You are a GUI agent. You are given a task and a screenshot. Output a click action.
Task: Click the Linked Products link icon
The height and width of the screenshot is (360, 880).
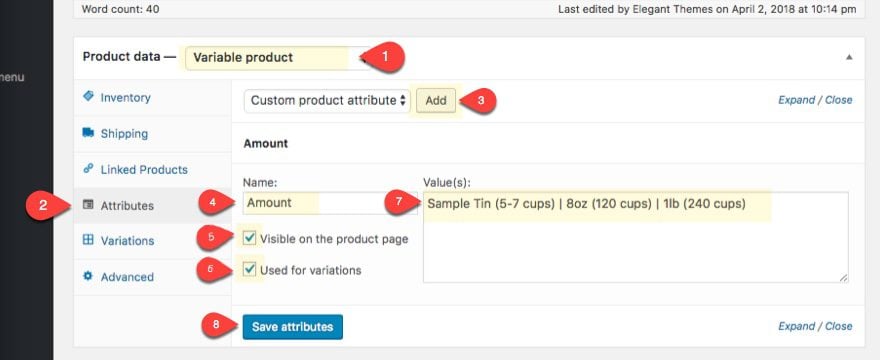coord(88,168)
